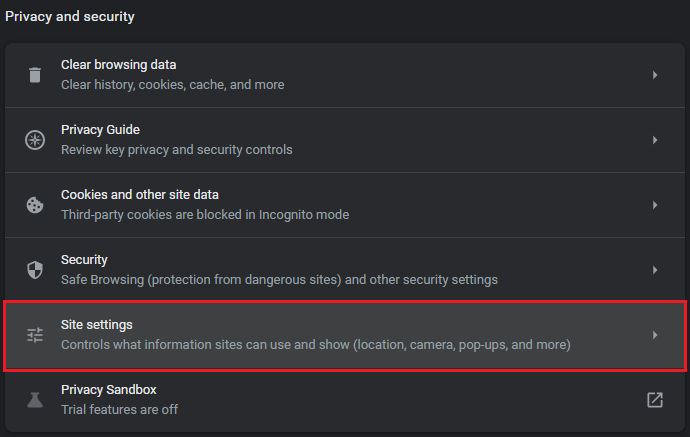This screenshot has height=437, width=690.
Task: Open Cookies and other site data
Action: click(x=345, y=205)
